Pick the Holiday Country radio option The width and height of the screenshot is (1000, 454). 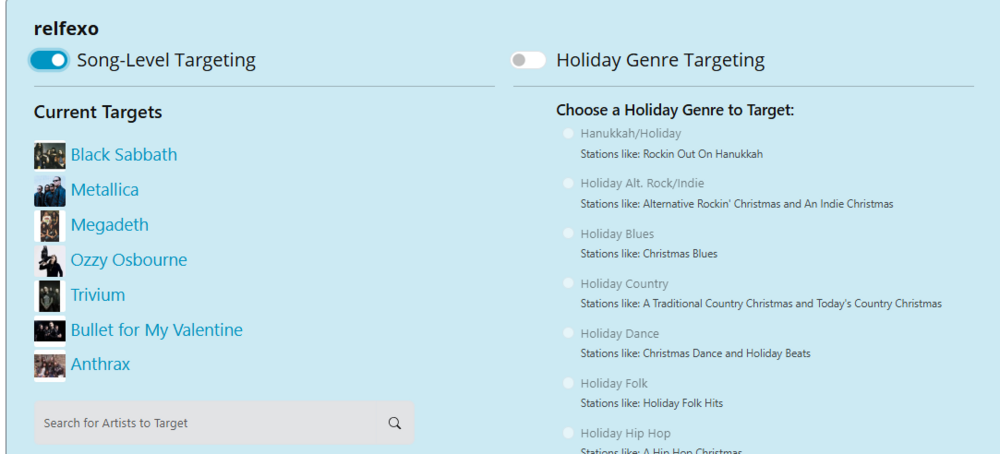[x=568, y=283]
